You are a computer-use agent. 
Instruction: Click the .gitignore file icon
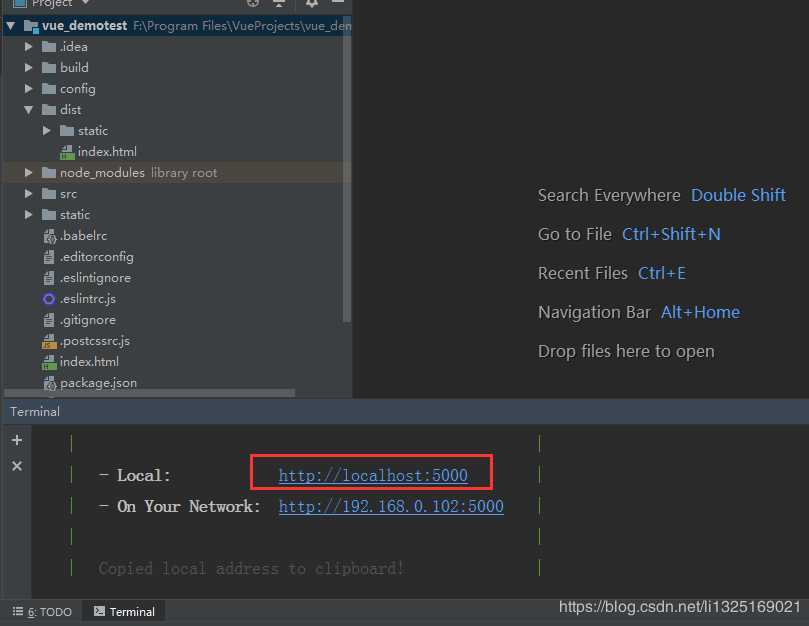(x=49, y=320)
